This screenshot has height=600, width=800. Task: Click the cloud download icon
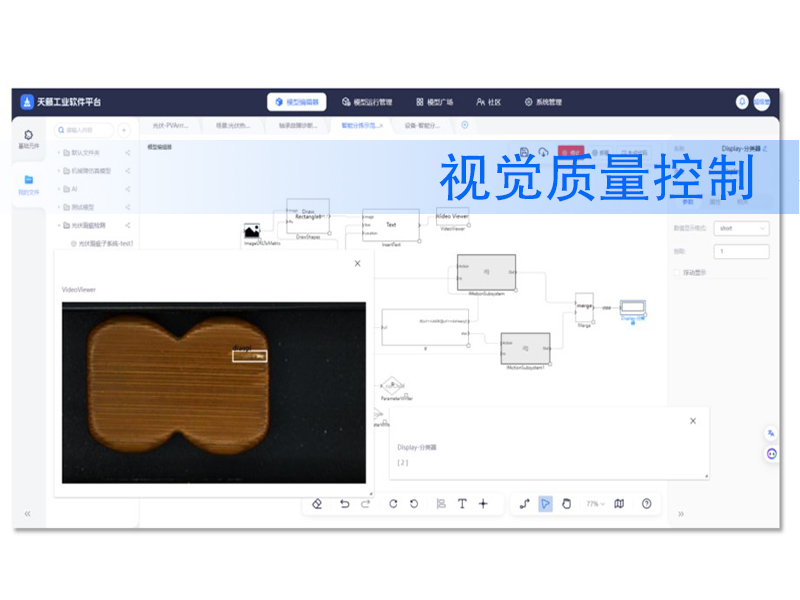point(543,152)
